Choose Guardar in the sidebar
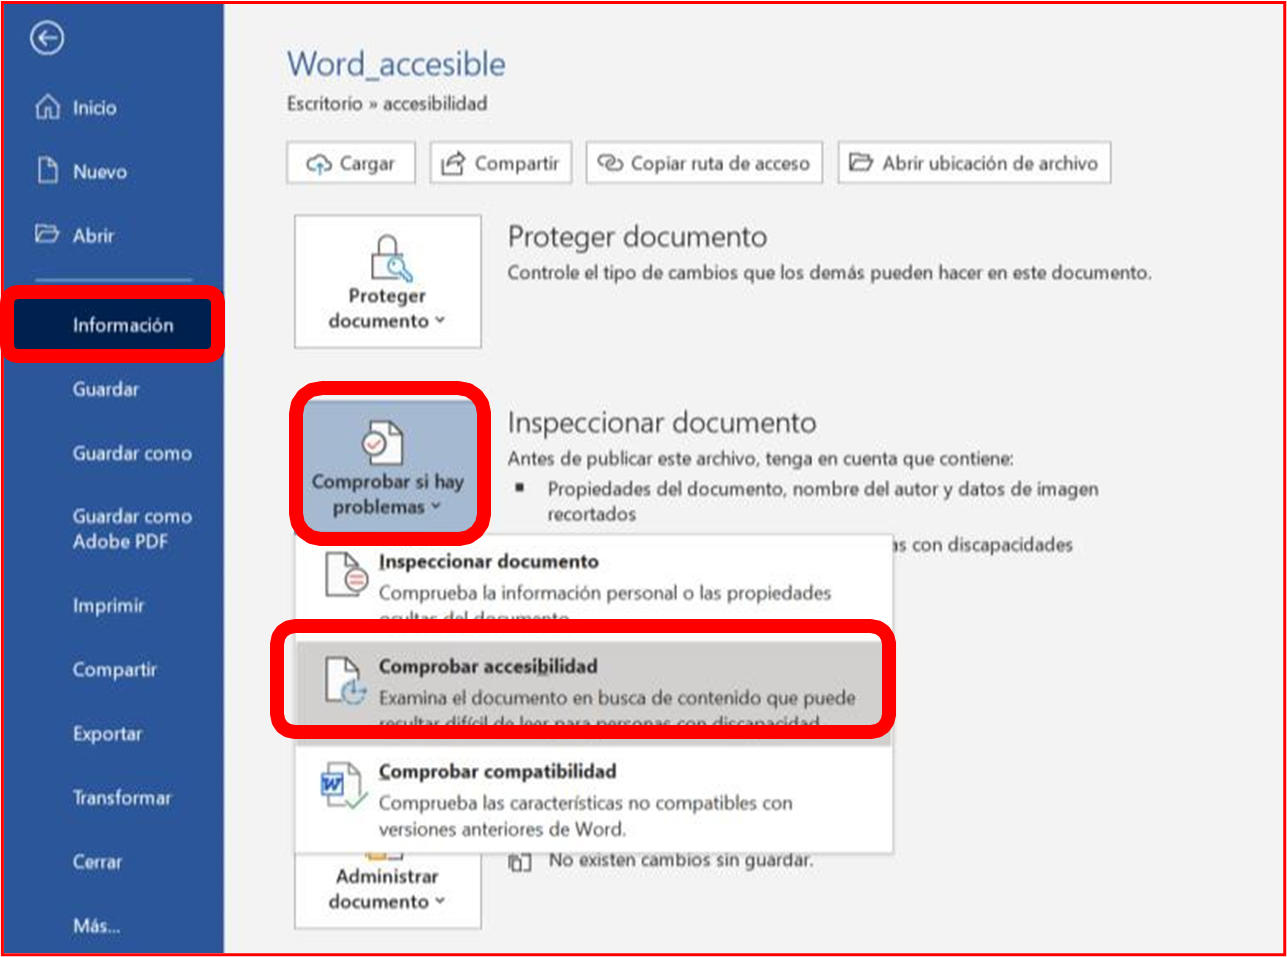The width and height of the screenshot is (1287, 957). [x=106, y=389]
